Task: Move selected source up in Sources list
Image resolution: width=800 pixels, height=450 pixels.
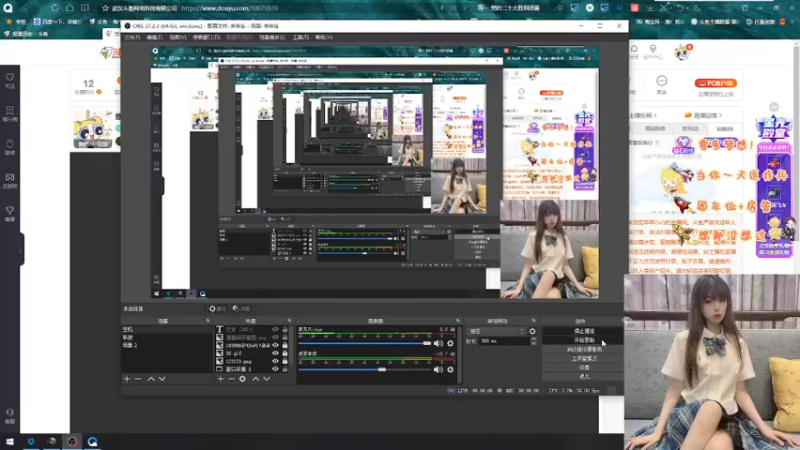Action: [x=256, y=379]
